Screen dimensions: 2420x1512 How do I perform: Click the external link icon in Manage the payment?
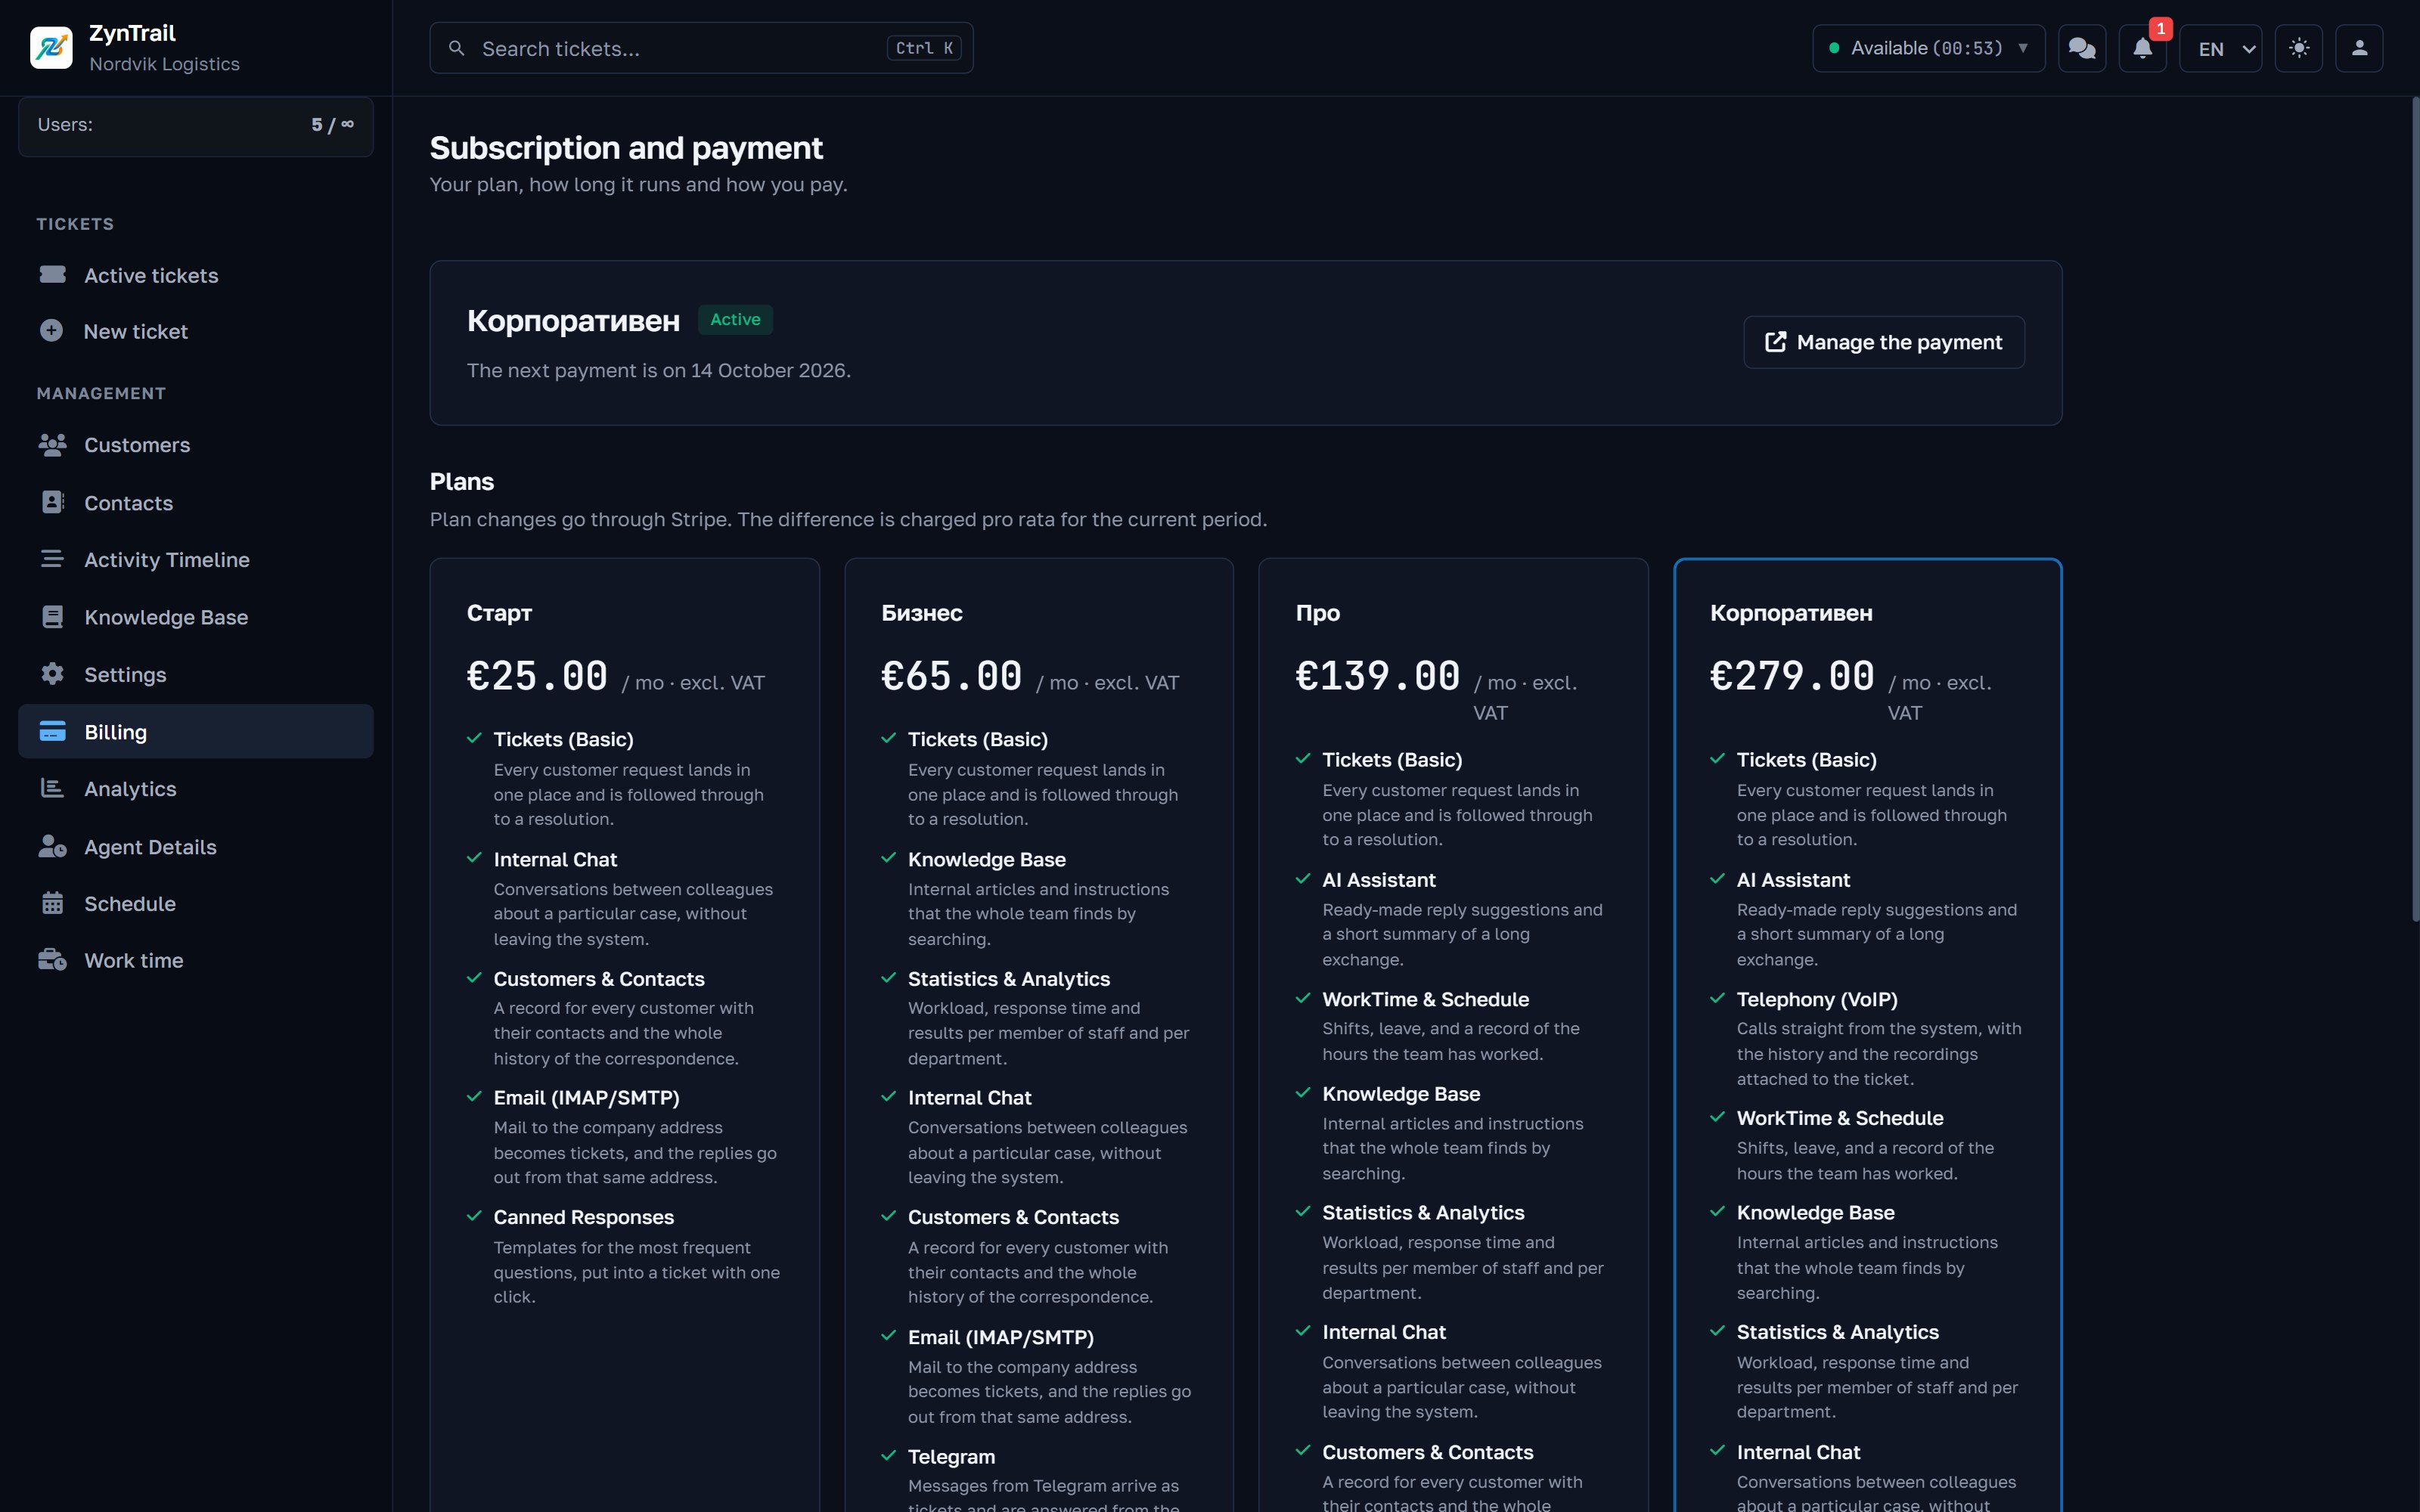1775,342
